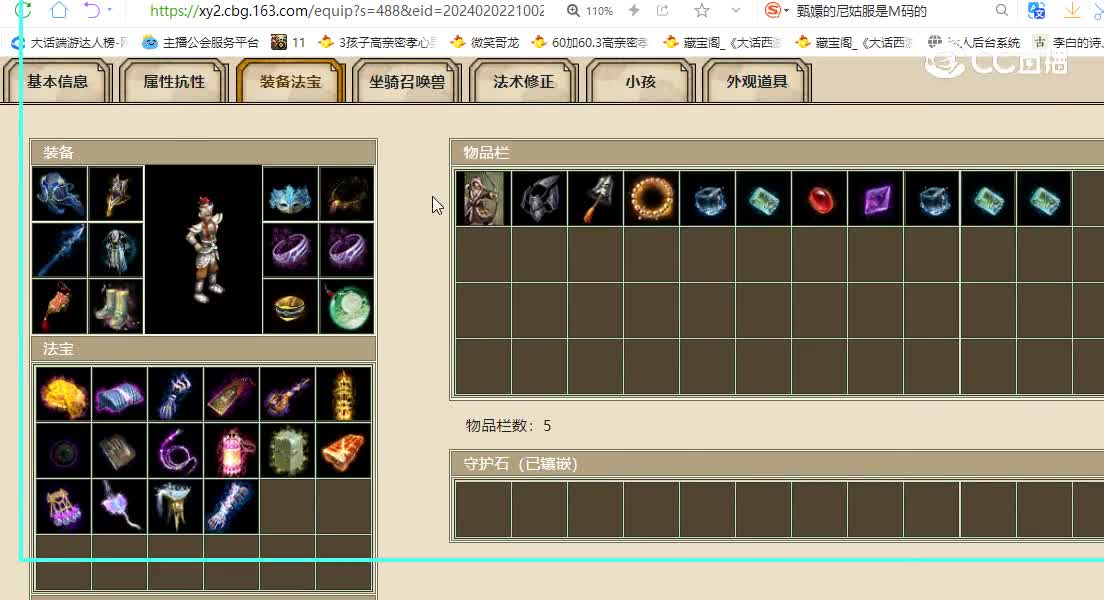
Task: Click the red gem inventory item
Action: point(820,199)
